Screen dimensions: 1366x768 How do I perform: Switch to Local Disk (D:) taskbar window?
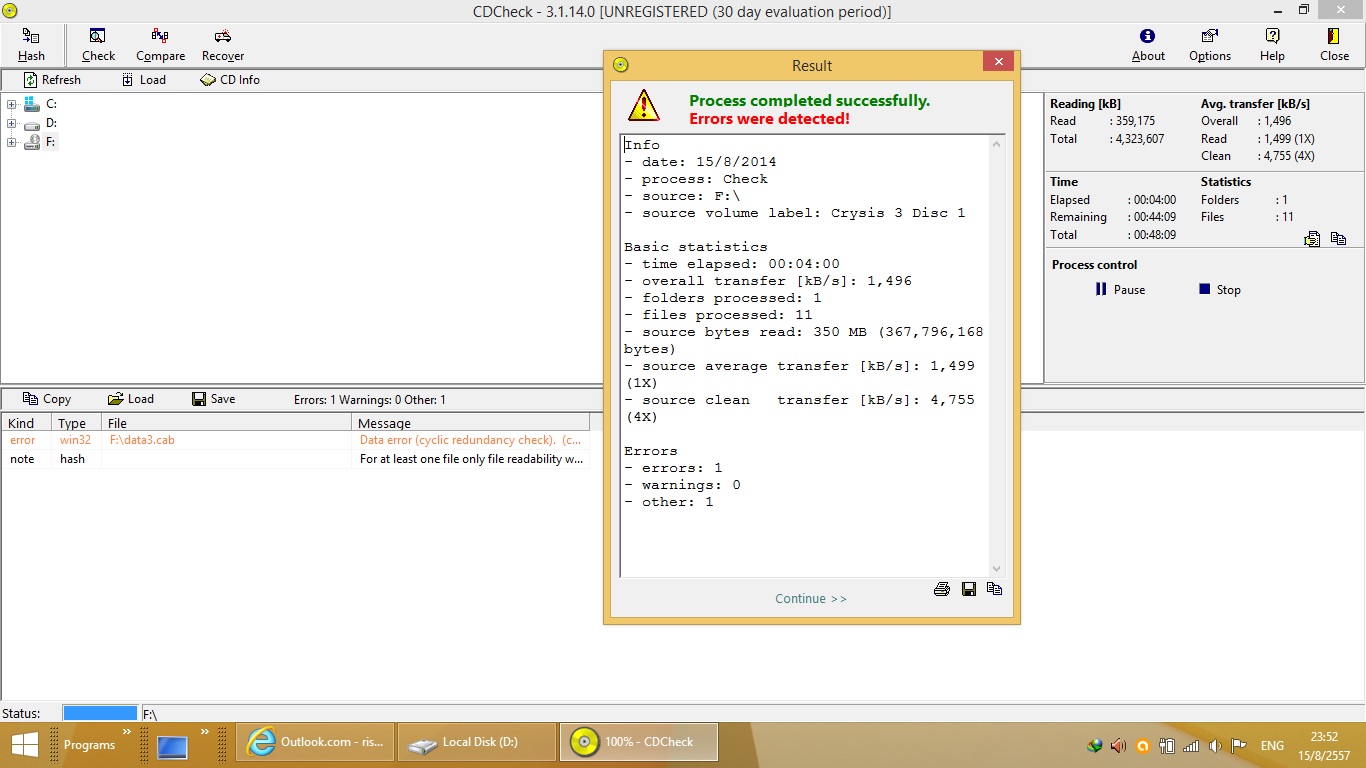click(478, 742)
